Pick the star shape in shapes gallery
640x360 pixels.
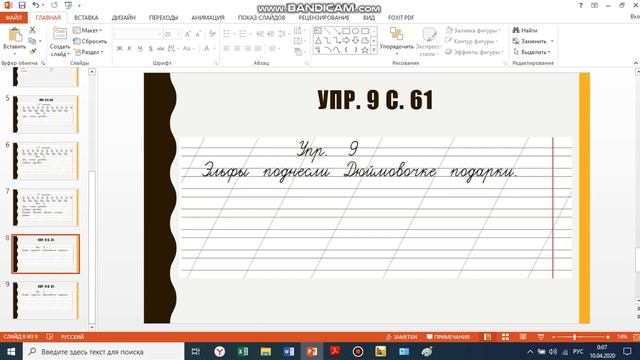coord(364,50)
